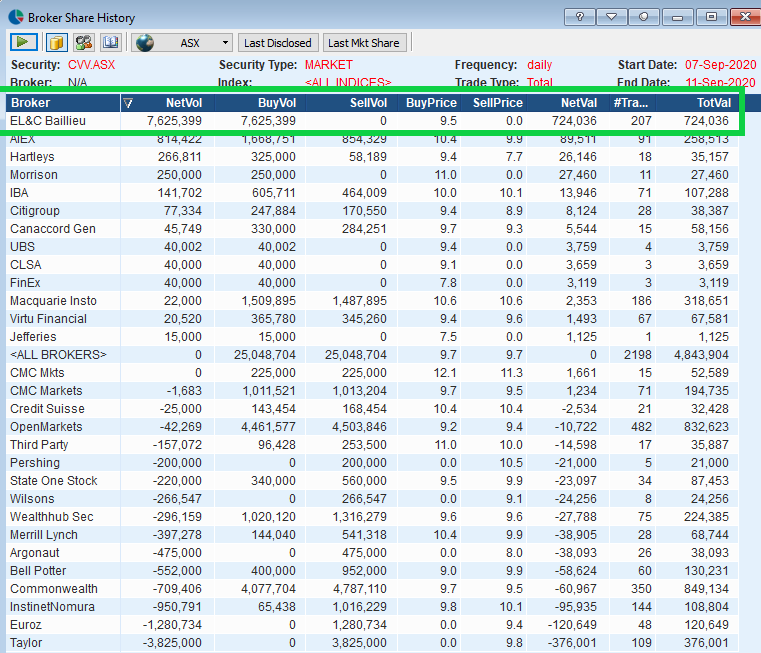The image size is (761, 653).
Task: Select the FinEx broker row
Action: click(x=372, y=283)
